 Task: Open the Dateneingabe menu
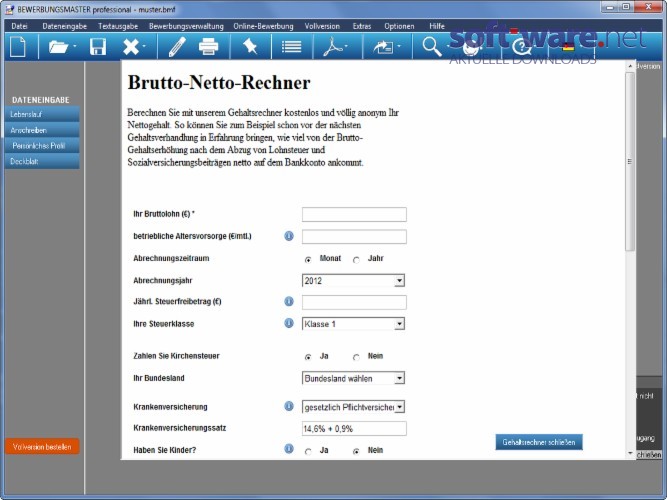[x=65, y=26]
